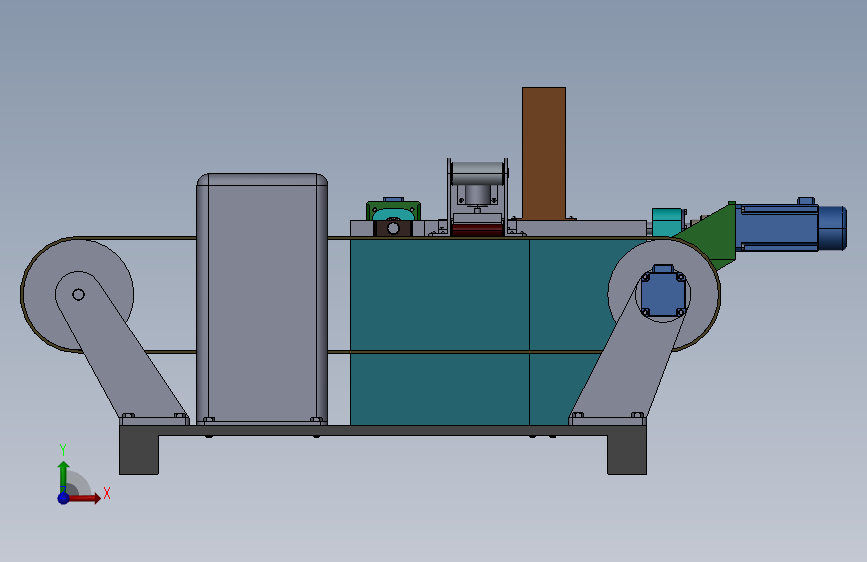Click the blue Z origin sphere
The image size is (867, 562).
point(64,498)
